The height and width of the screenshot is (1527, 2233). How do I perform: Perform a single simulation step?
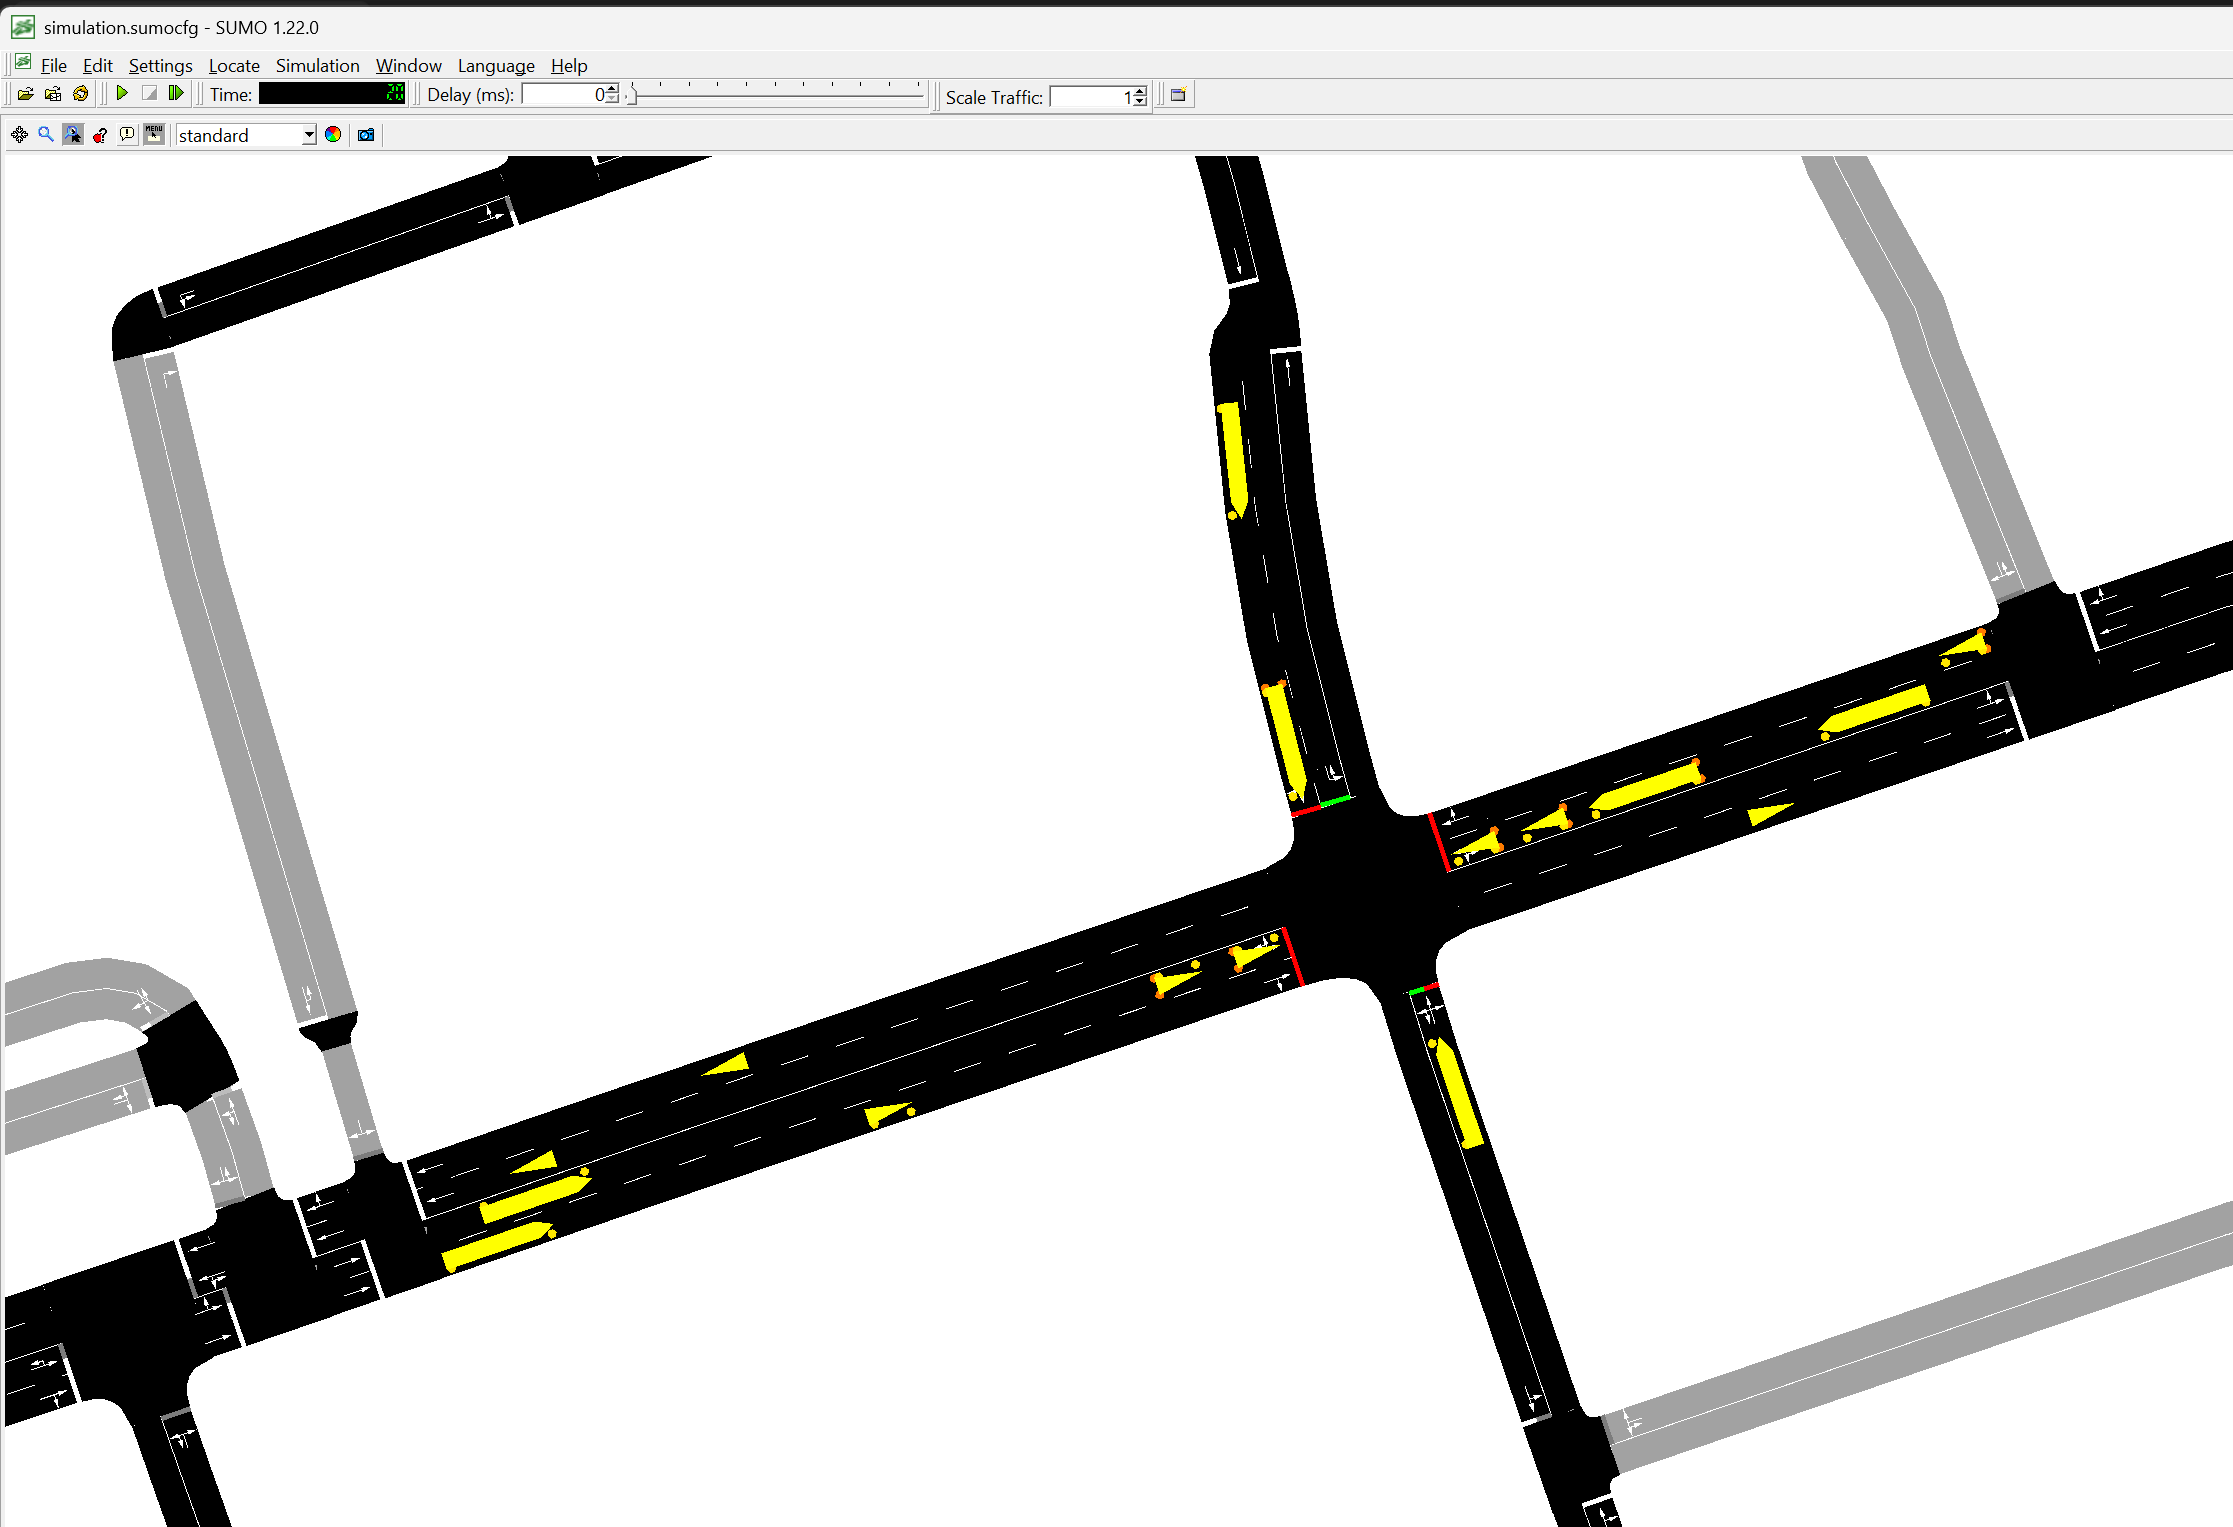176,94
